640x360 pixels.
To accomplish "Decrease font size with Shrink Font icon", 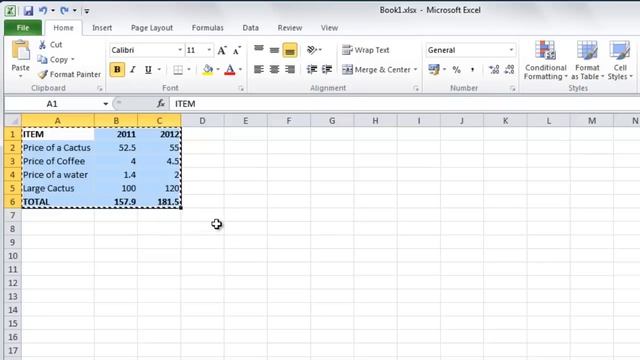I will [x=237, y=50].
